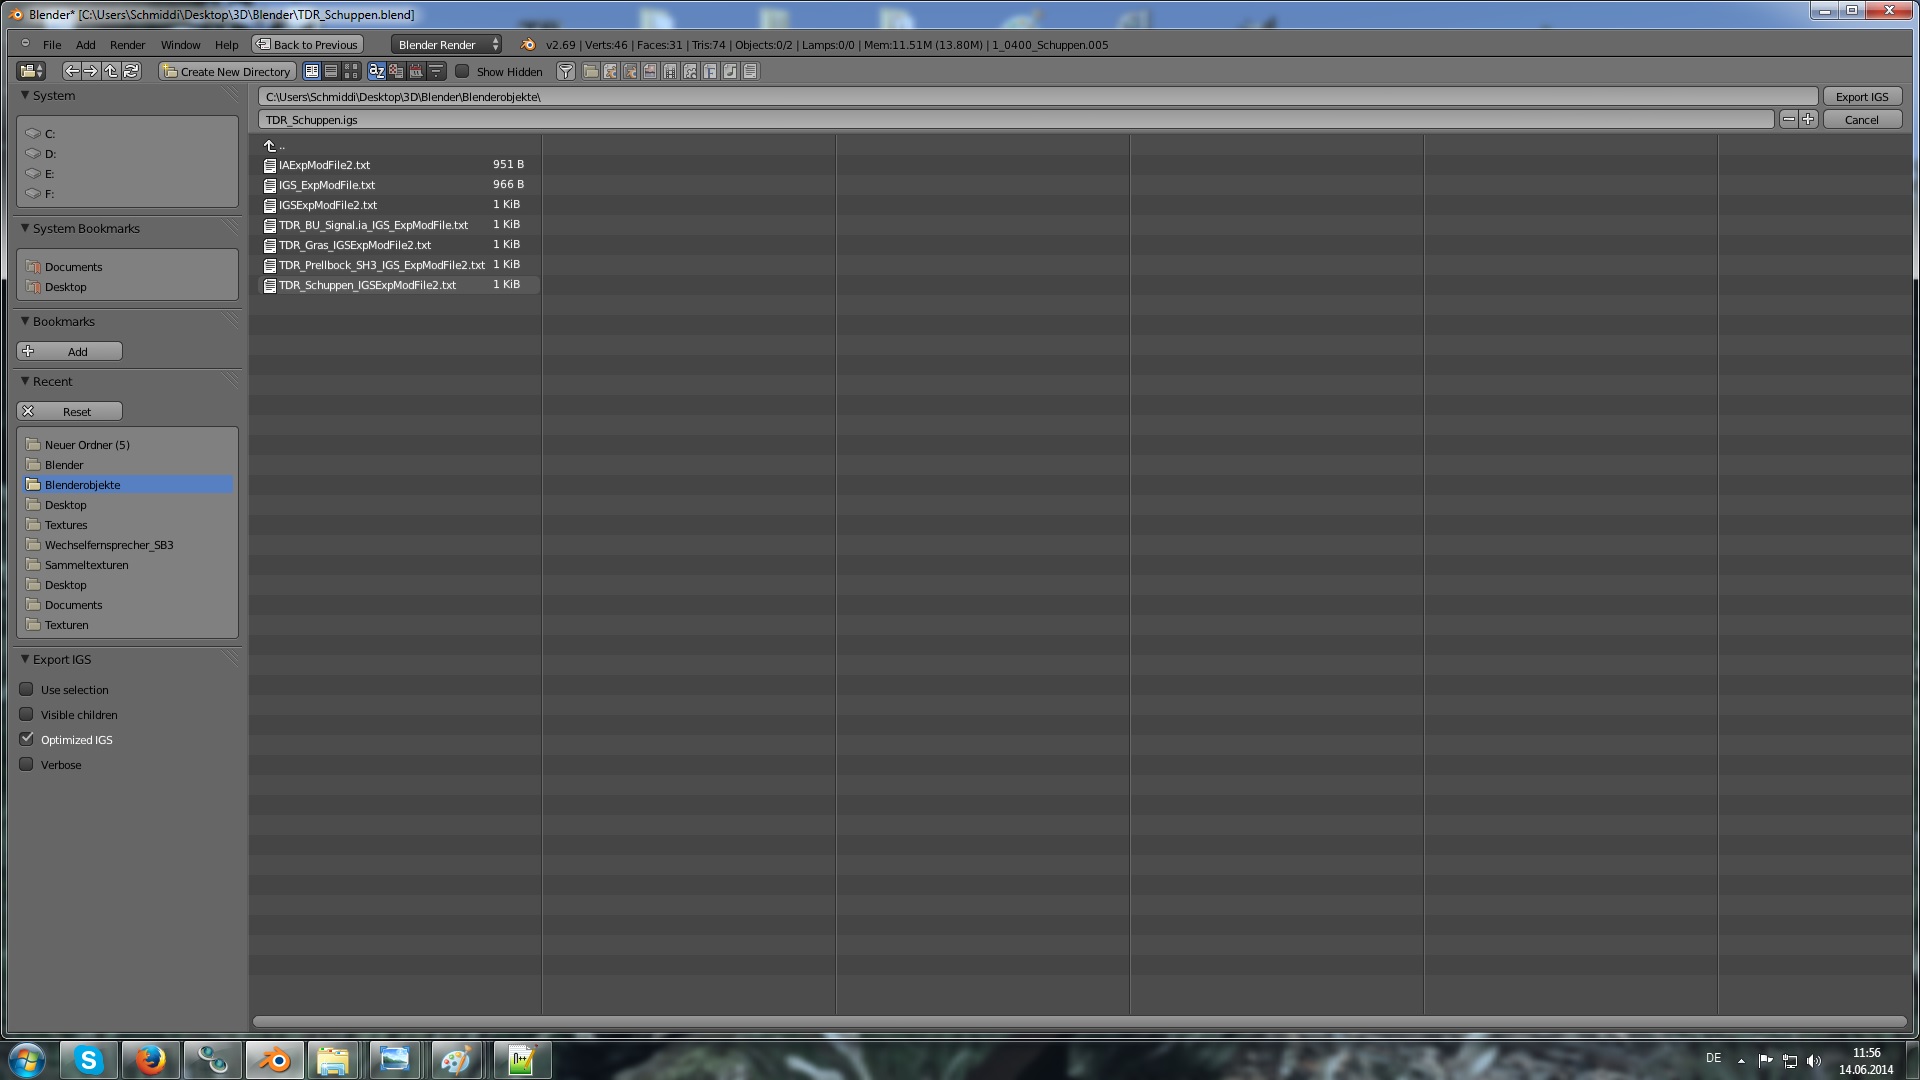Go back to previous folder arrow
The width and height of the screenshot is (1920, 1080).
[71, 71]
